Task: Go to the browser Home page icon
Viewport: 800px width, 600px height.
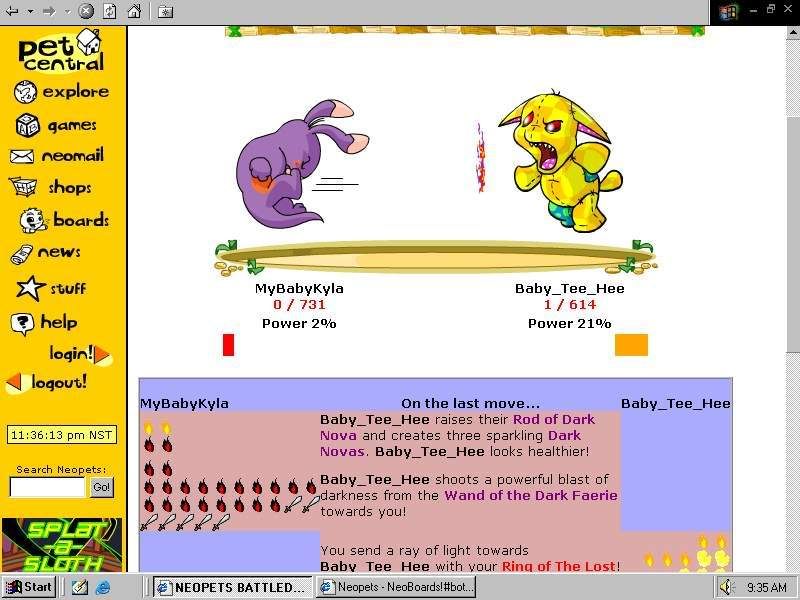Action: tap(134, 11)
